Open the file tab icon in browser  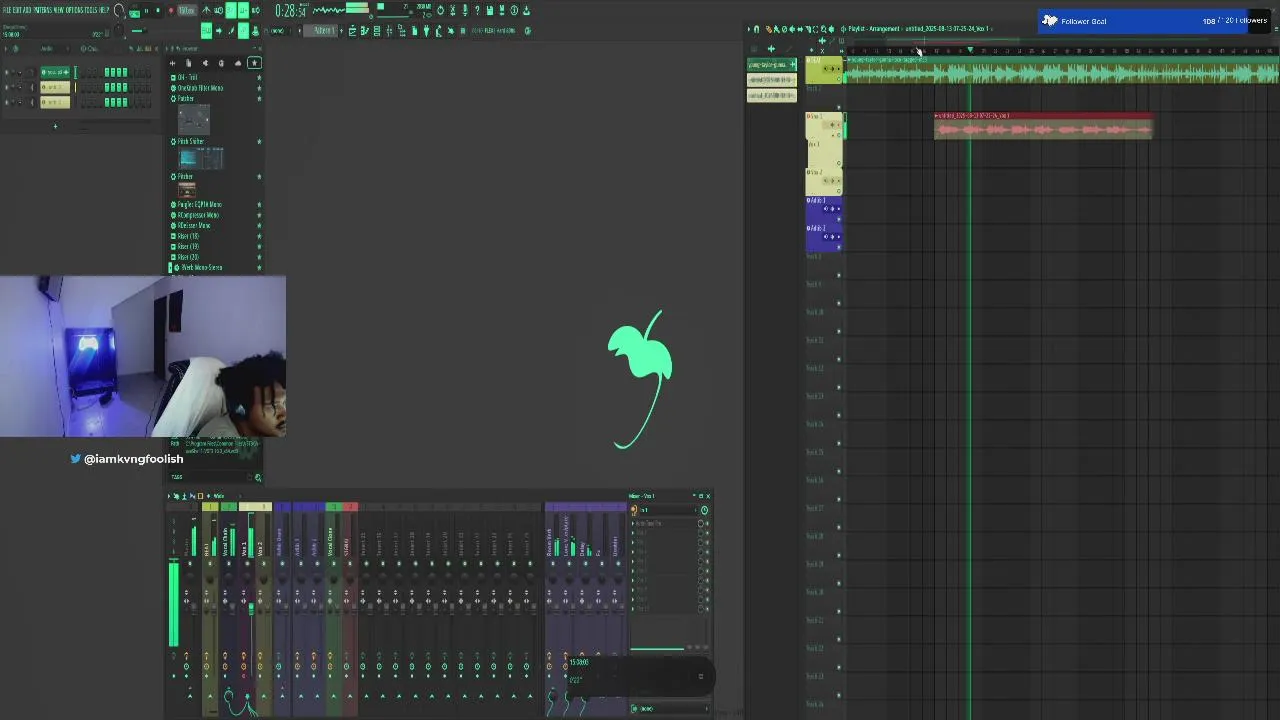(x=188, y=63)
